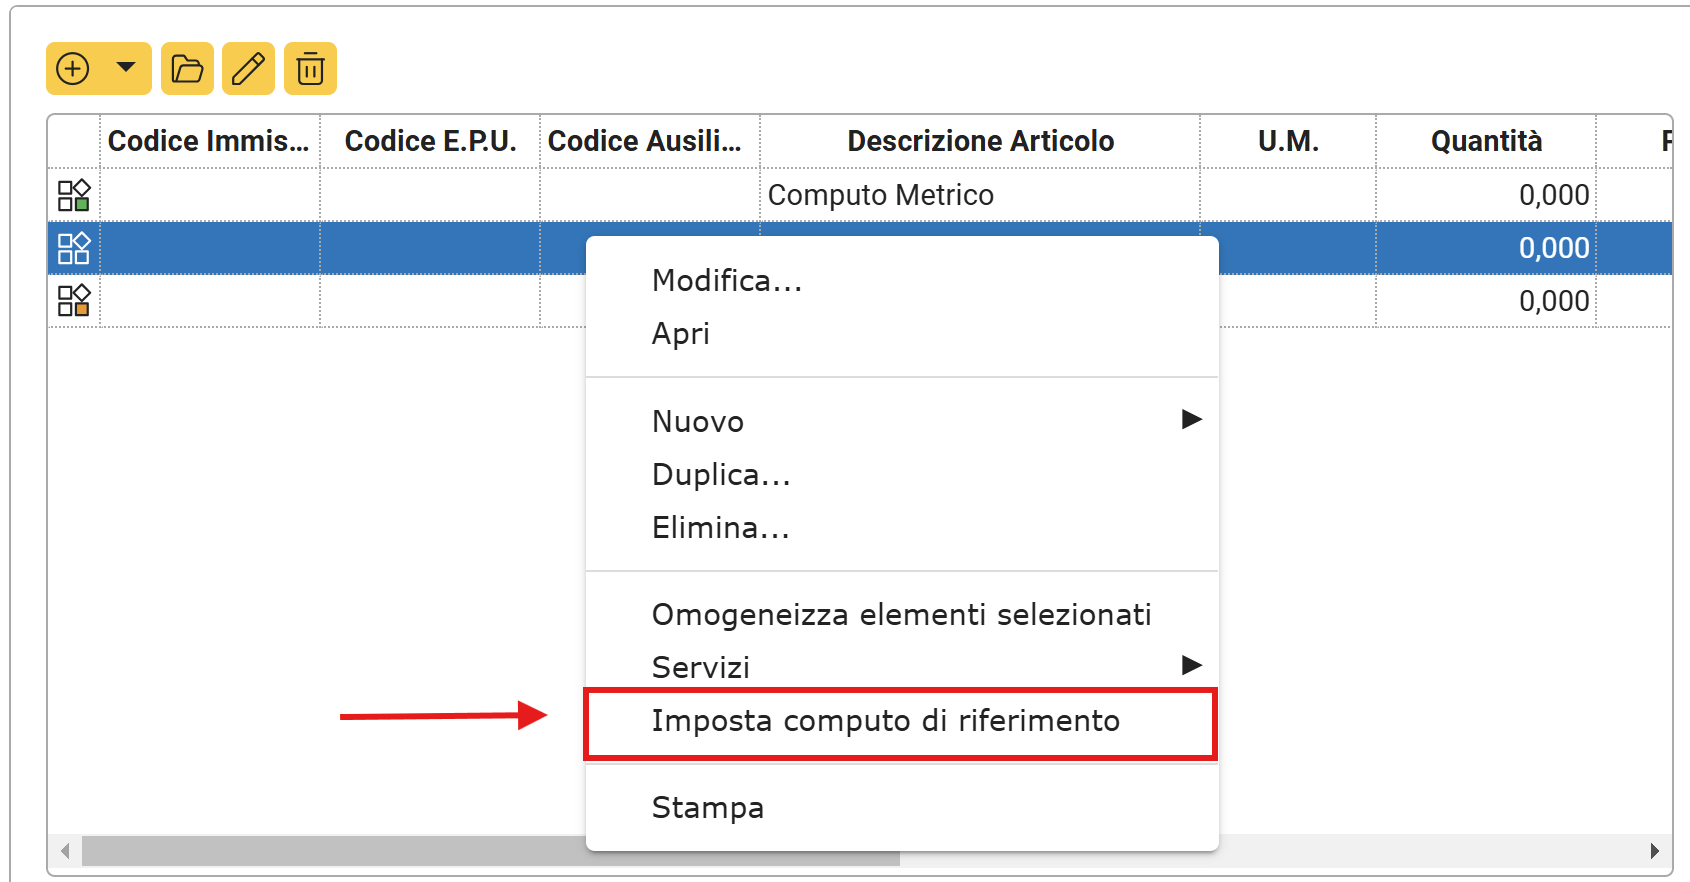Select Modifica... from the context menu
Screen dimensions: 1690x882
(727, 281)
